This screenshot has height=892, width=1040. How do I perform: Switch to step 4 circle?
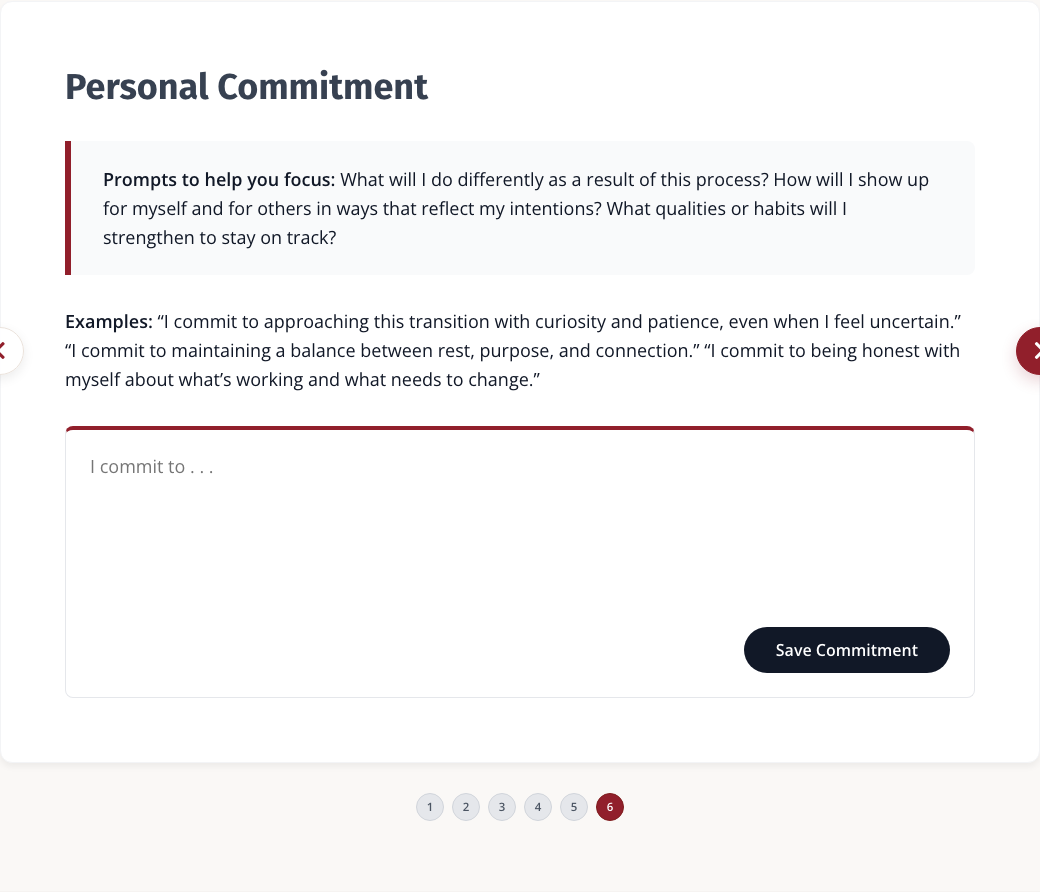538,807
